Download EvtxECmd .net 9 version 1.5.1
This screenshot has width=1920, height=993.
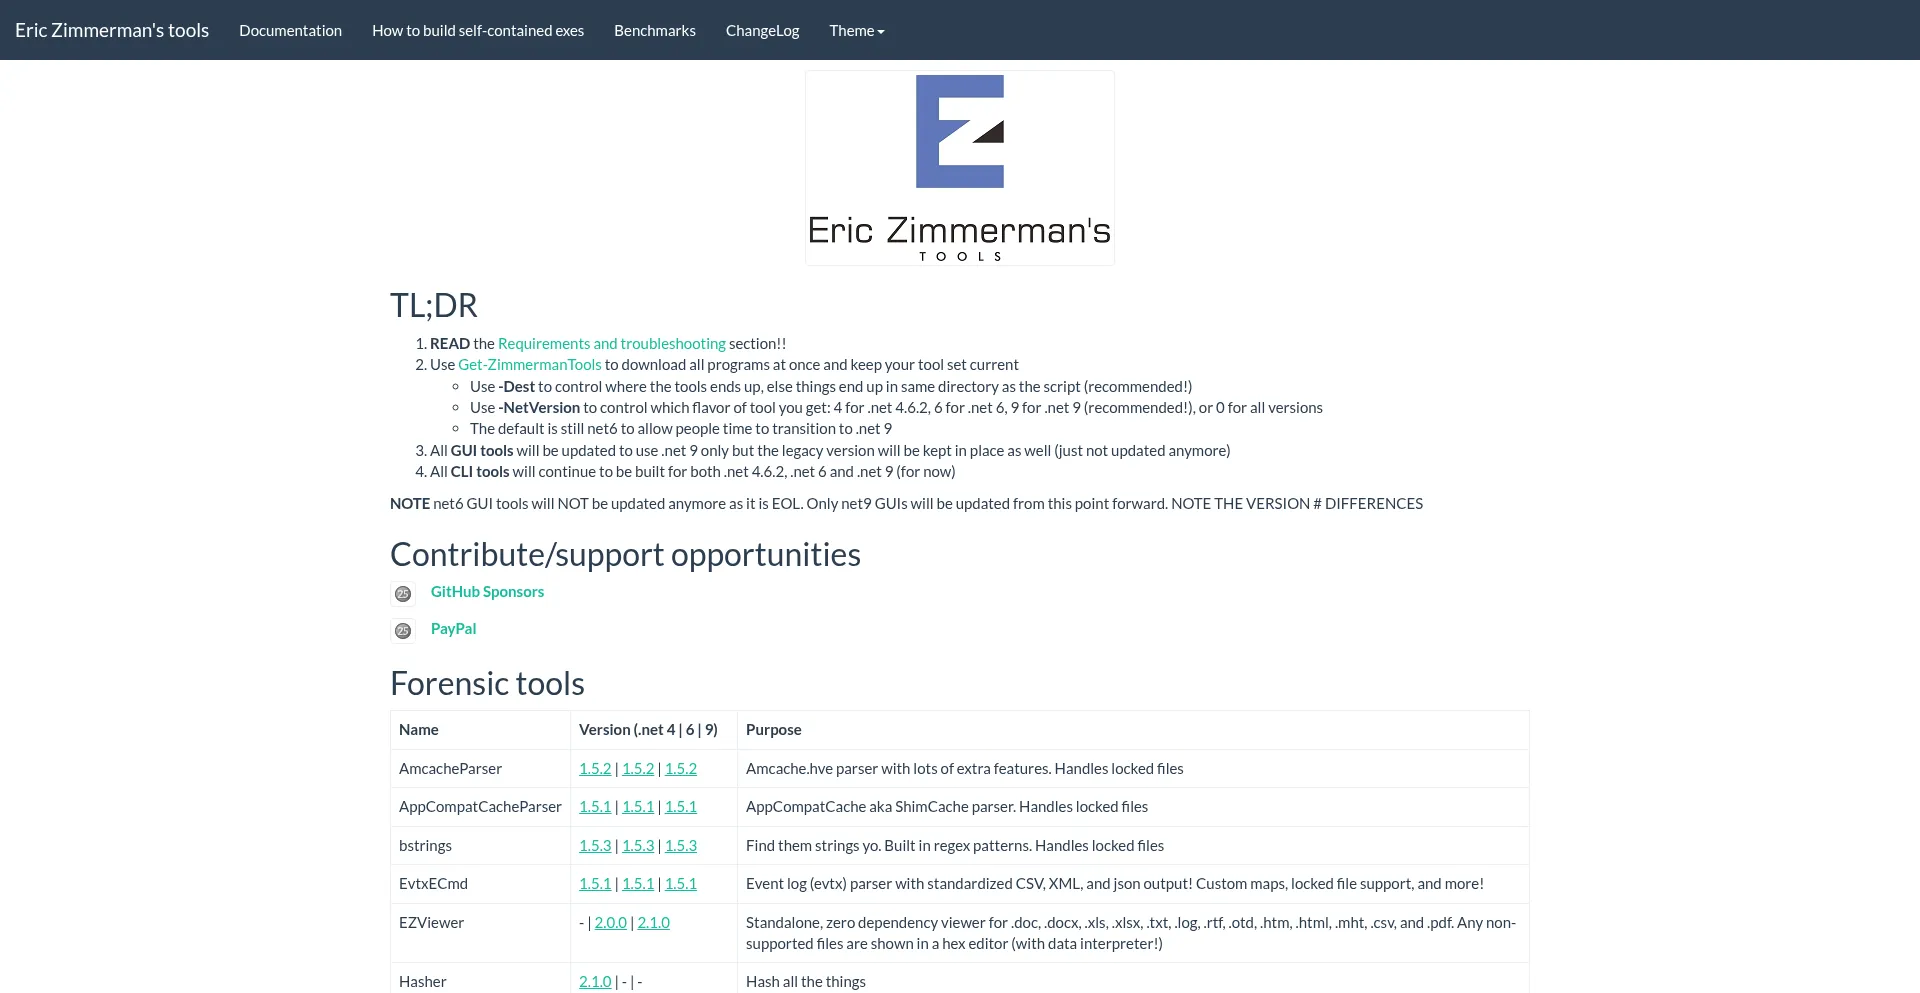[680, 884]
